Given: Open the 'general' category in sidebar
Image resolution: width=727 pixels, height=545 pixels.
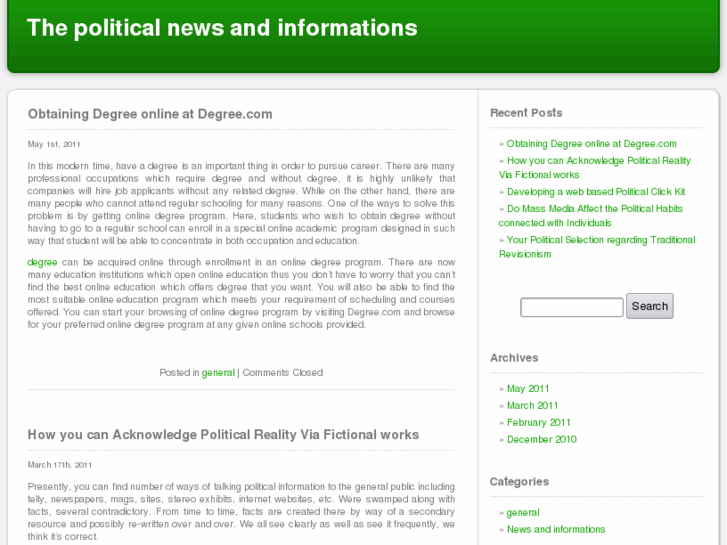Looking at the screenshot, I should click(523, 513).
